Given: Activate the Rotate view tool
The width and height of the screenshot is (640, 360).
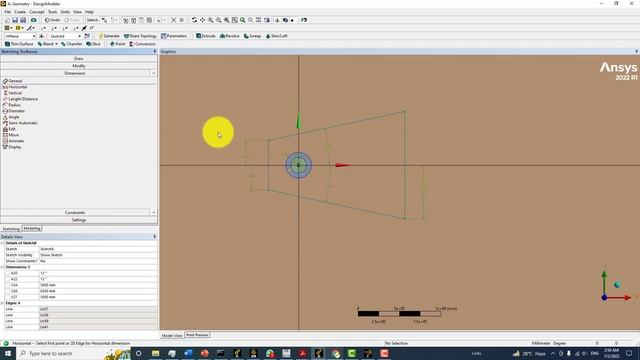Looking at the screenshot, I should point(194,20).
